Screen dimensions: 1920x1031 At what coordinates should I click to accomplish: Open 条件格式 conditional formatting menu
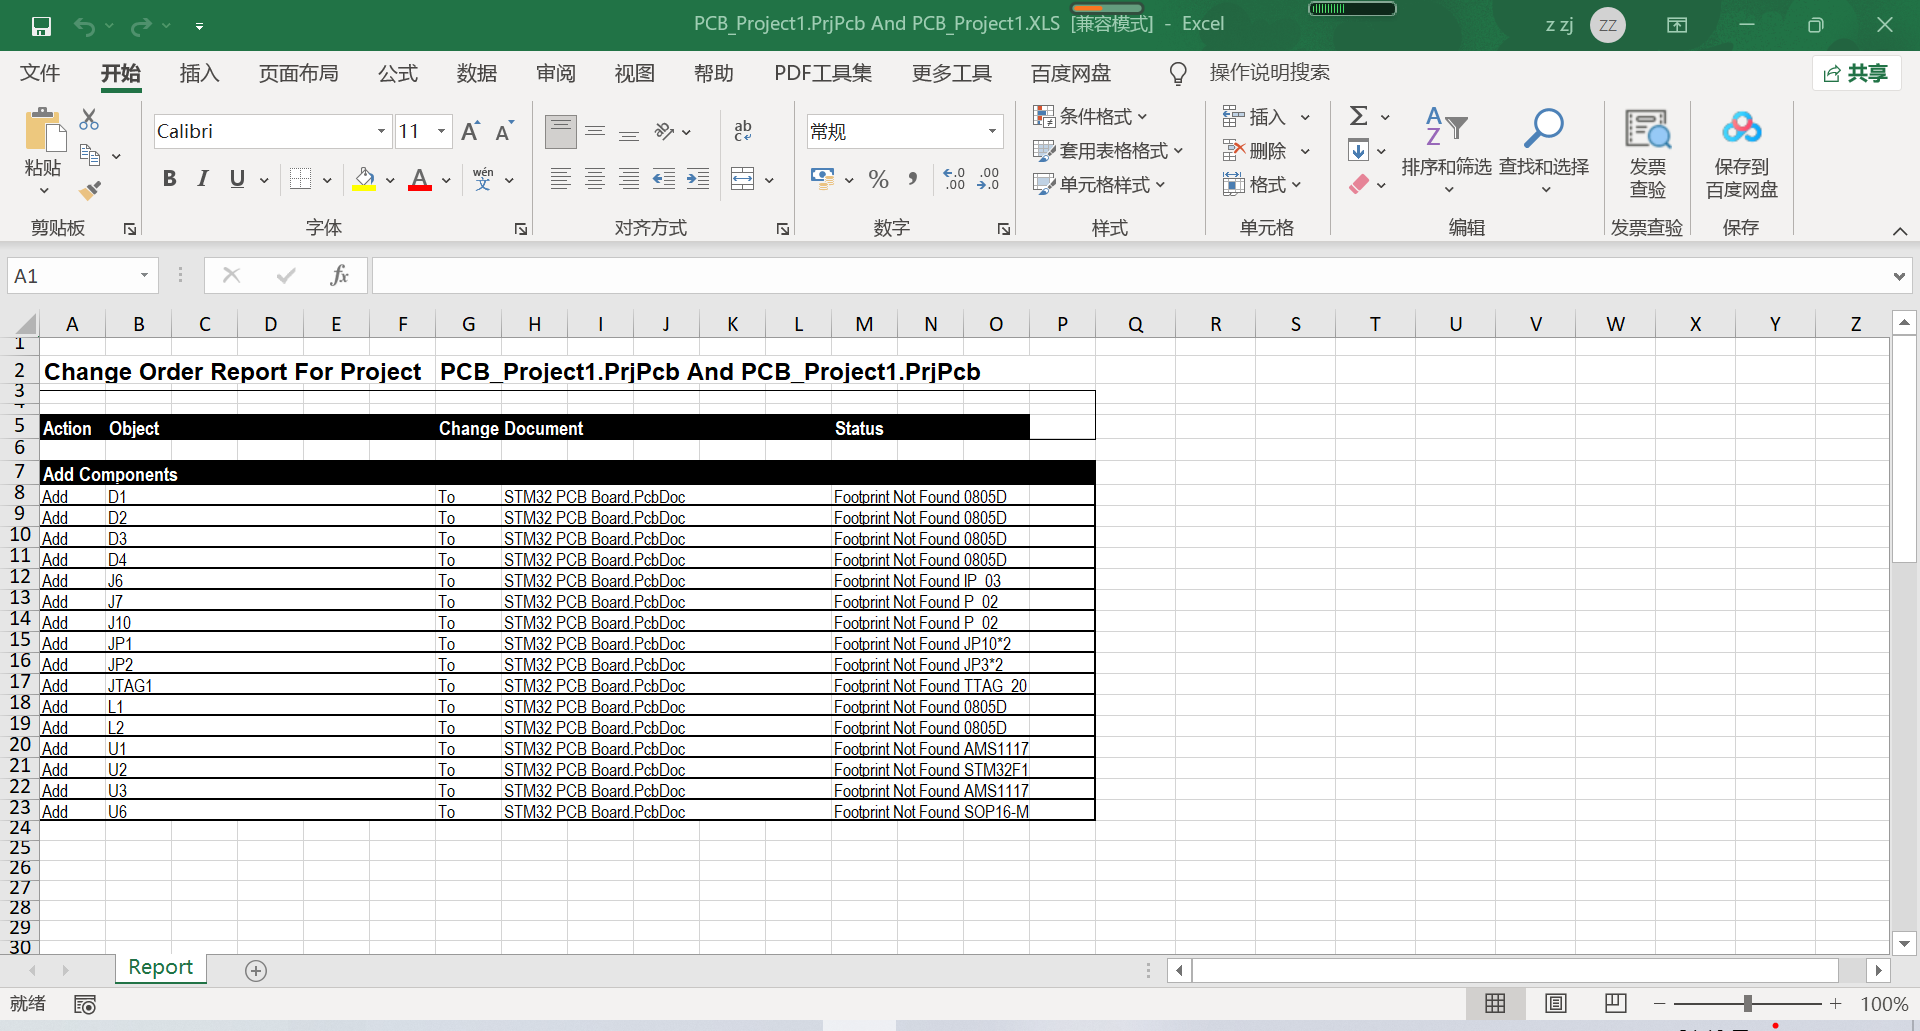coord(1090,117)
